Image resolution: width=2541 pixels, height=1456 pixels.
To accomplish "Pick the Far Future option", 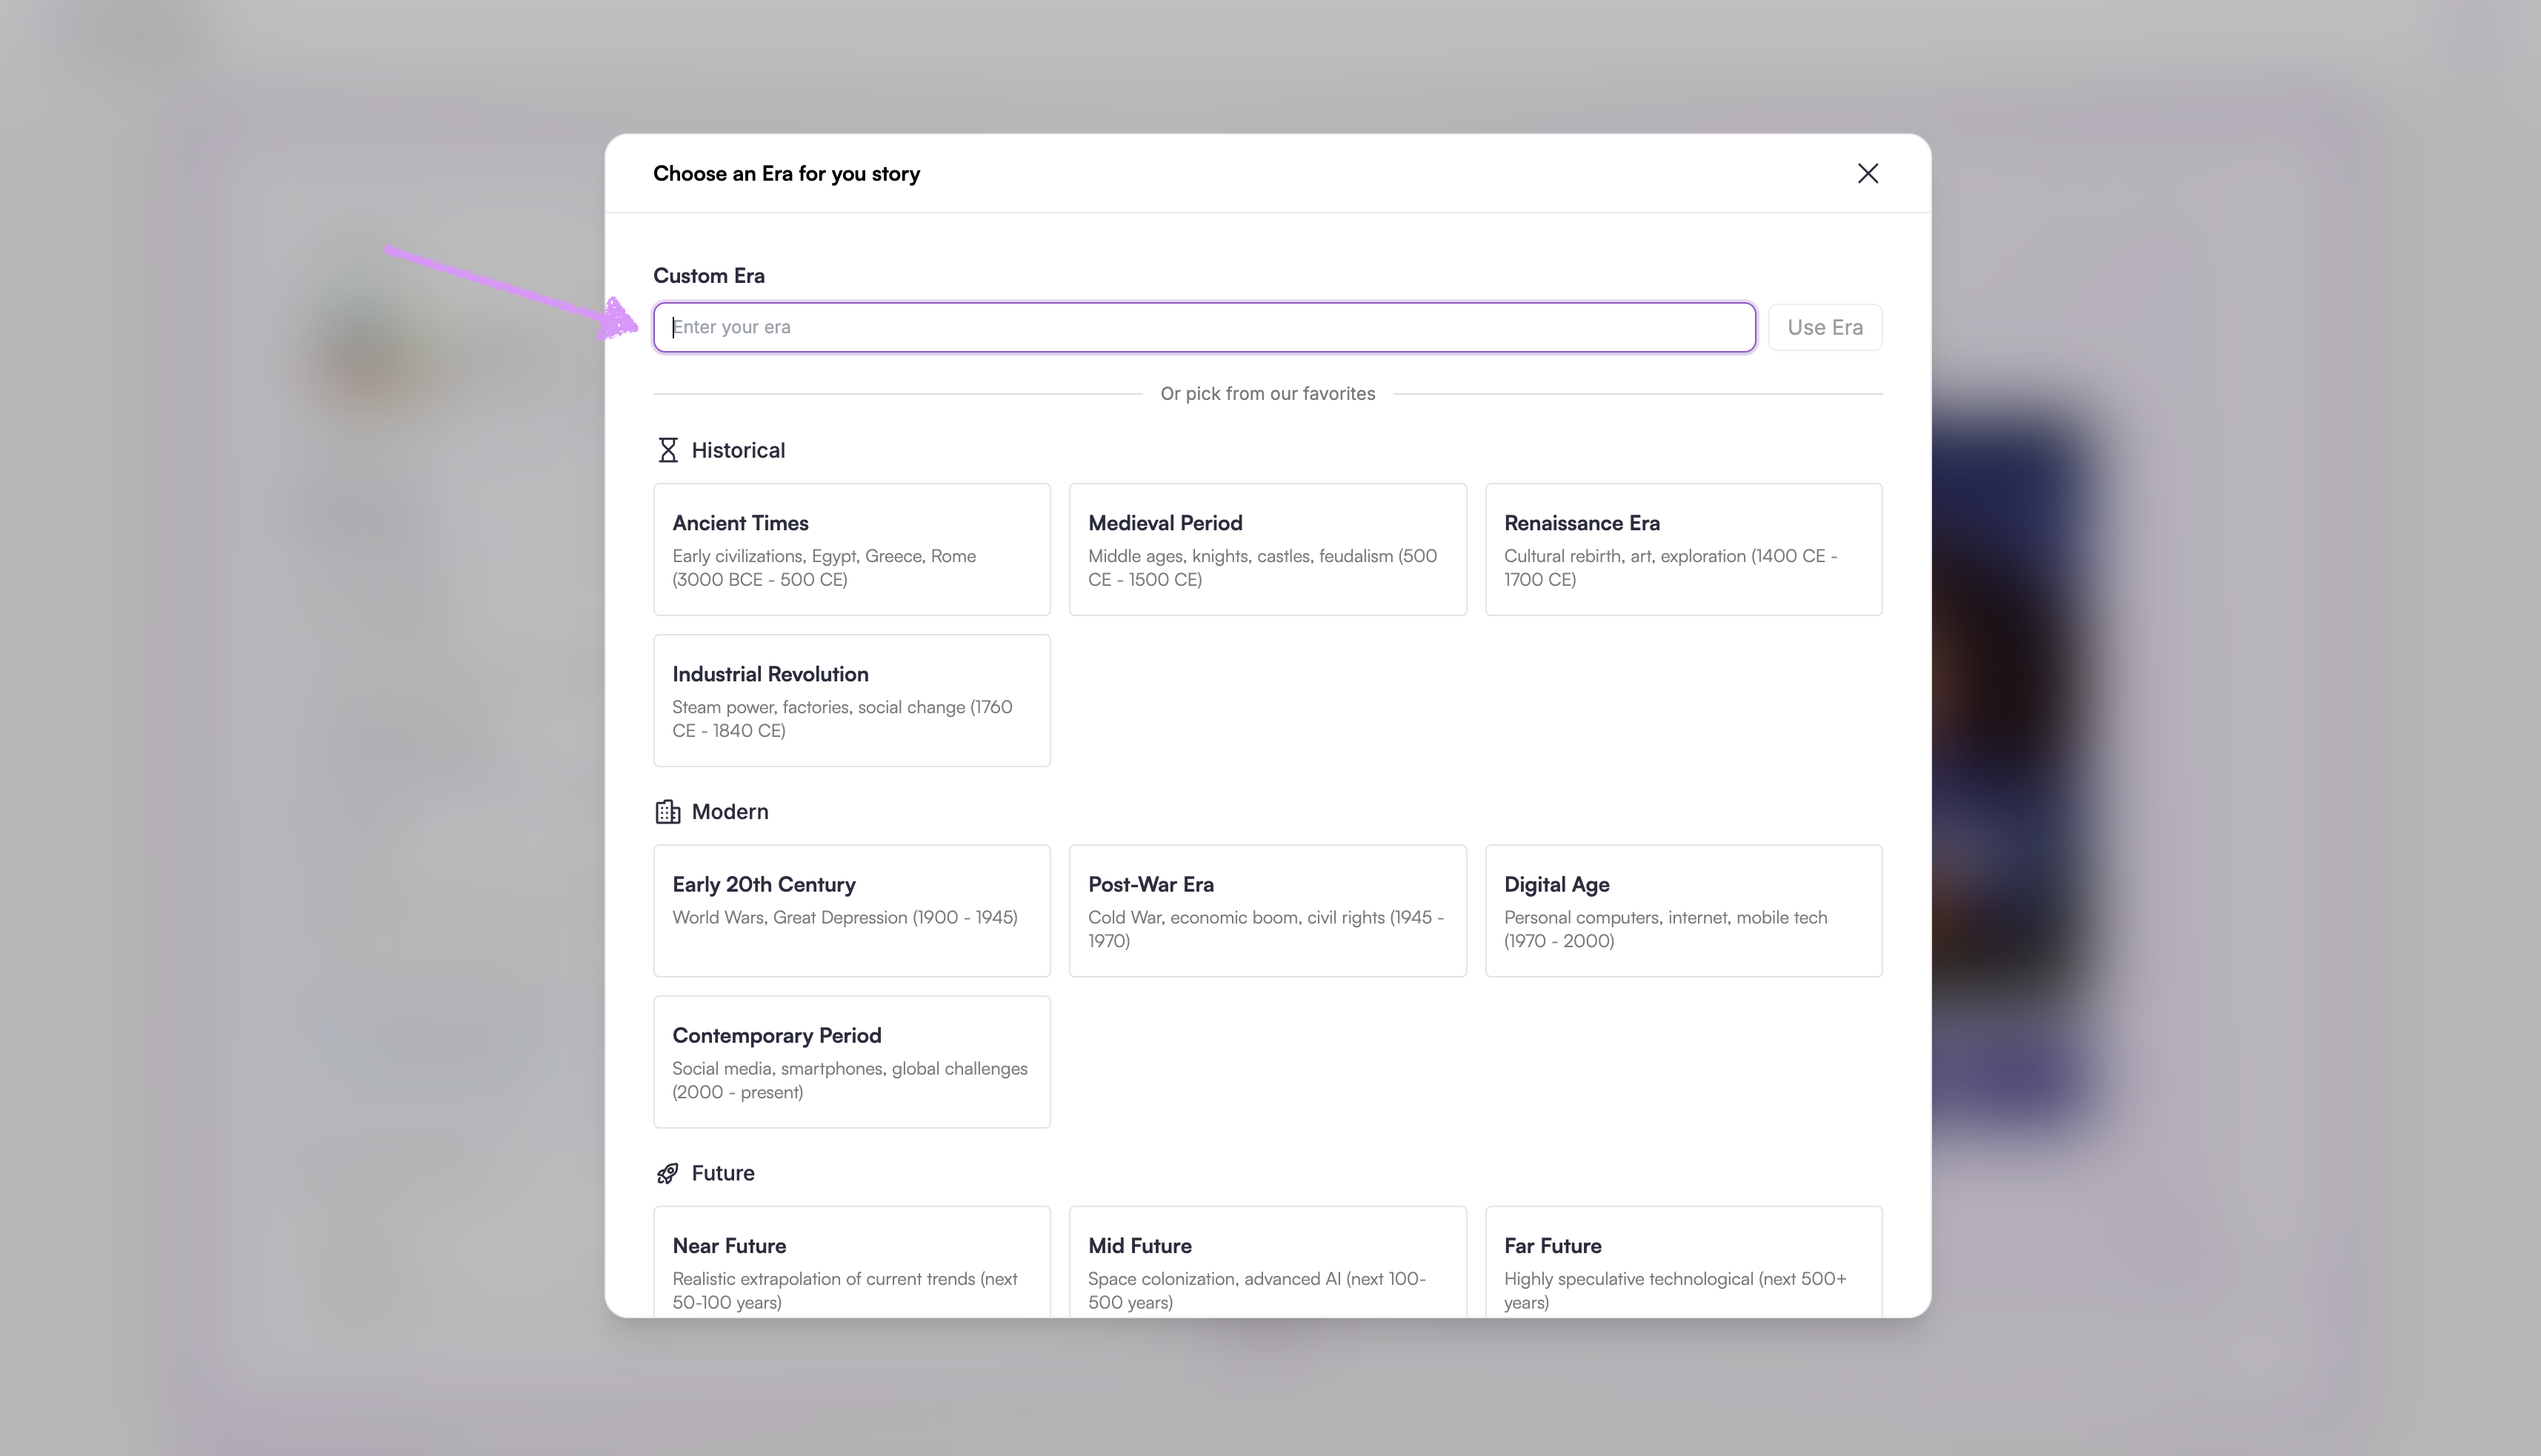I will (1683, 1262).
